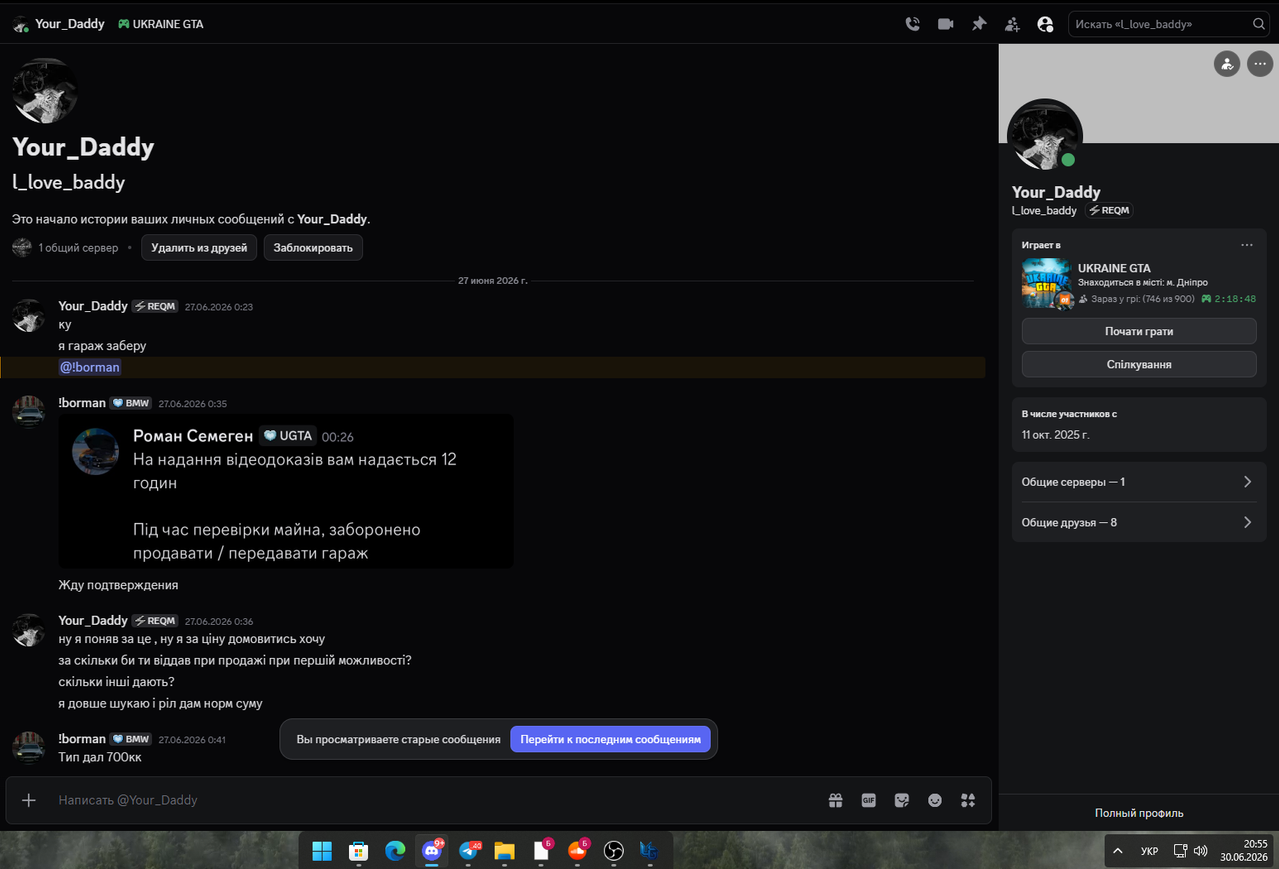Viewport: 1279px width, 869px height.
Task: Click the "Почати грати" button
Action: coord(1139,331)
